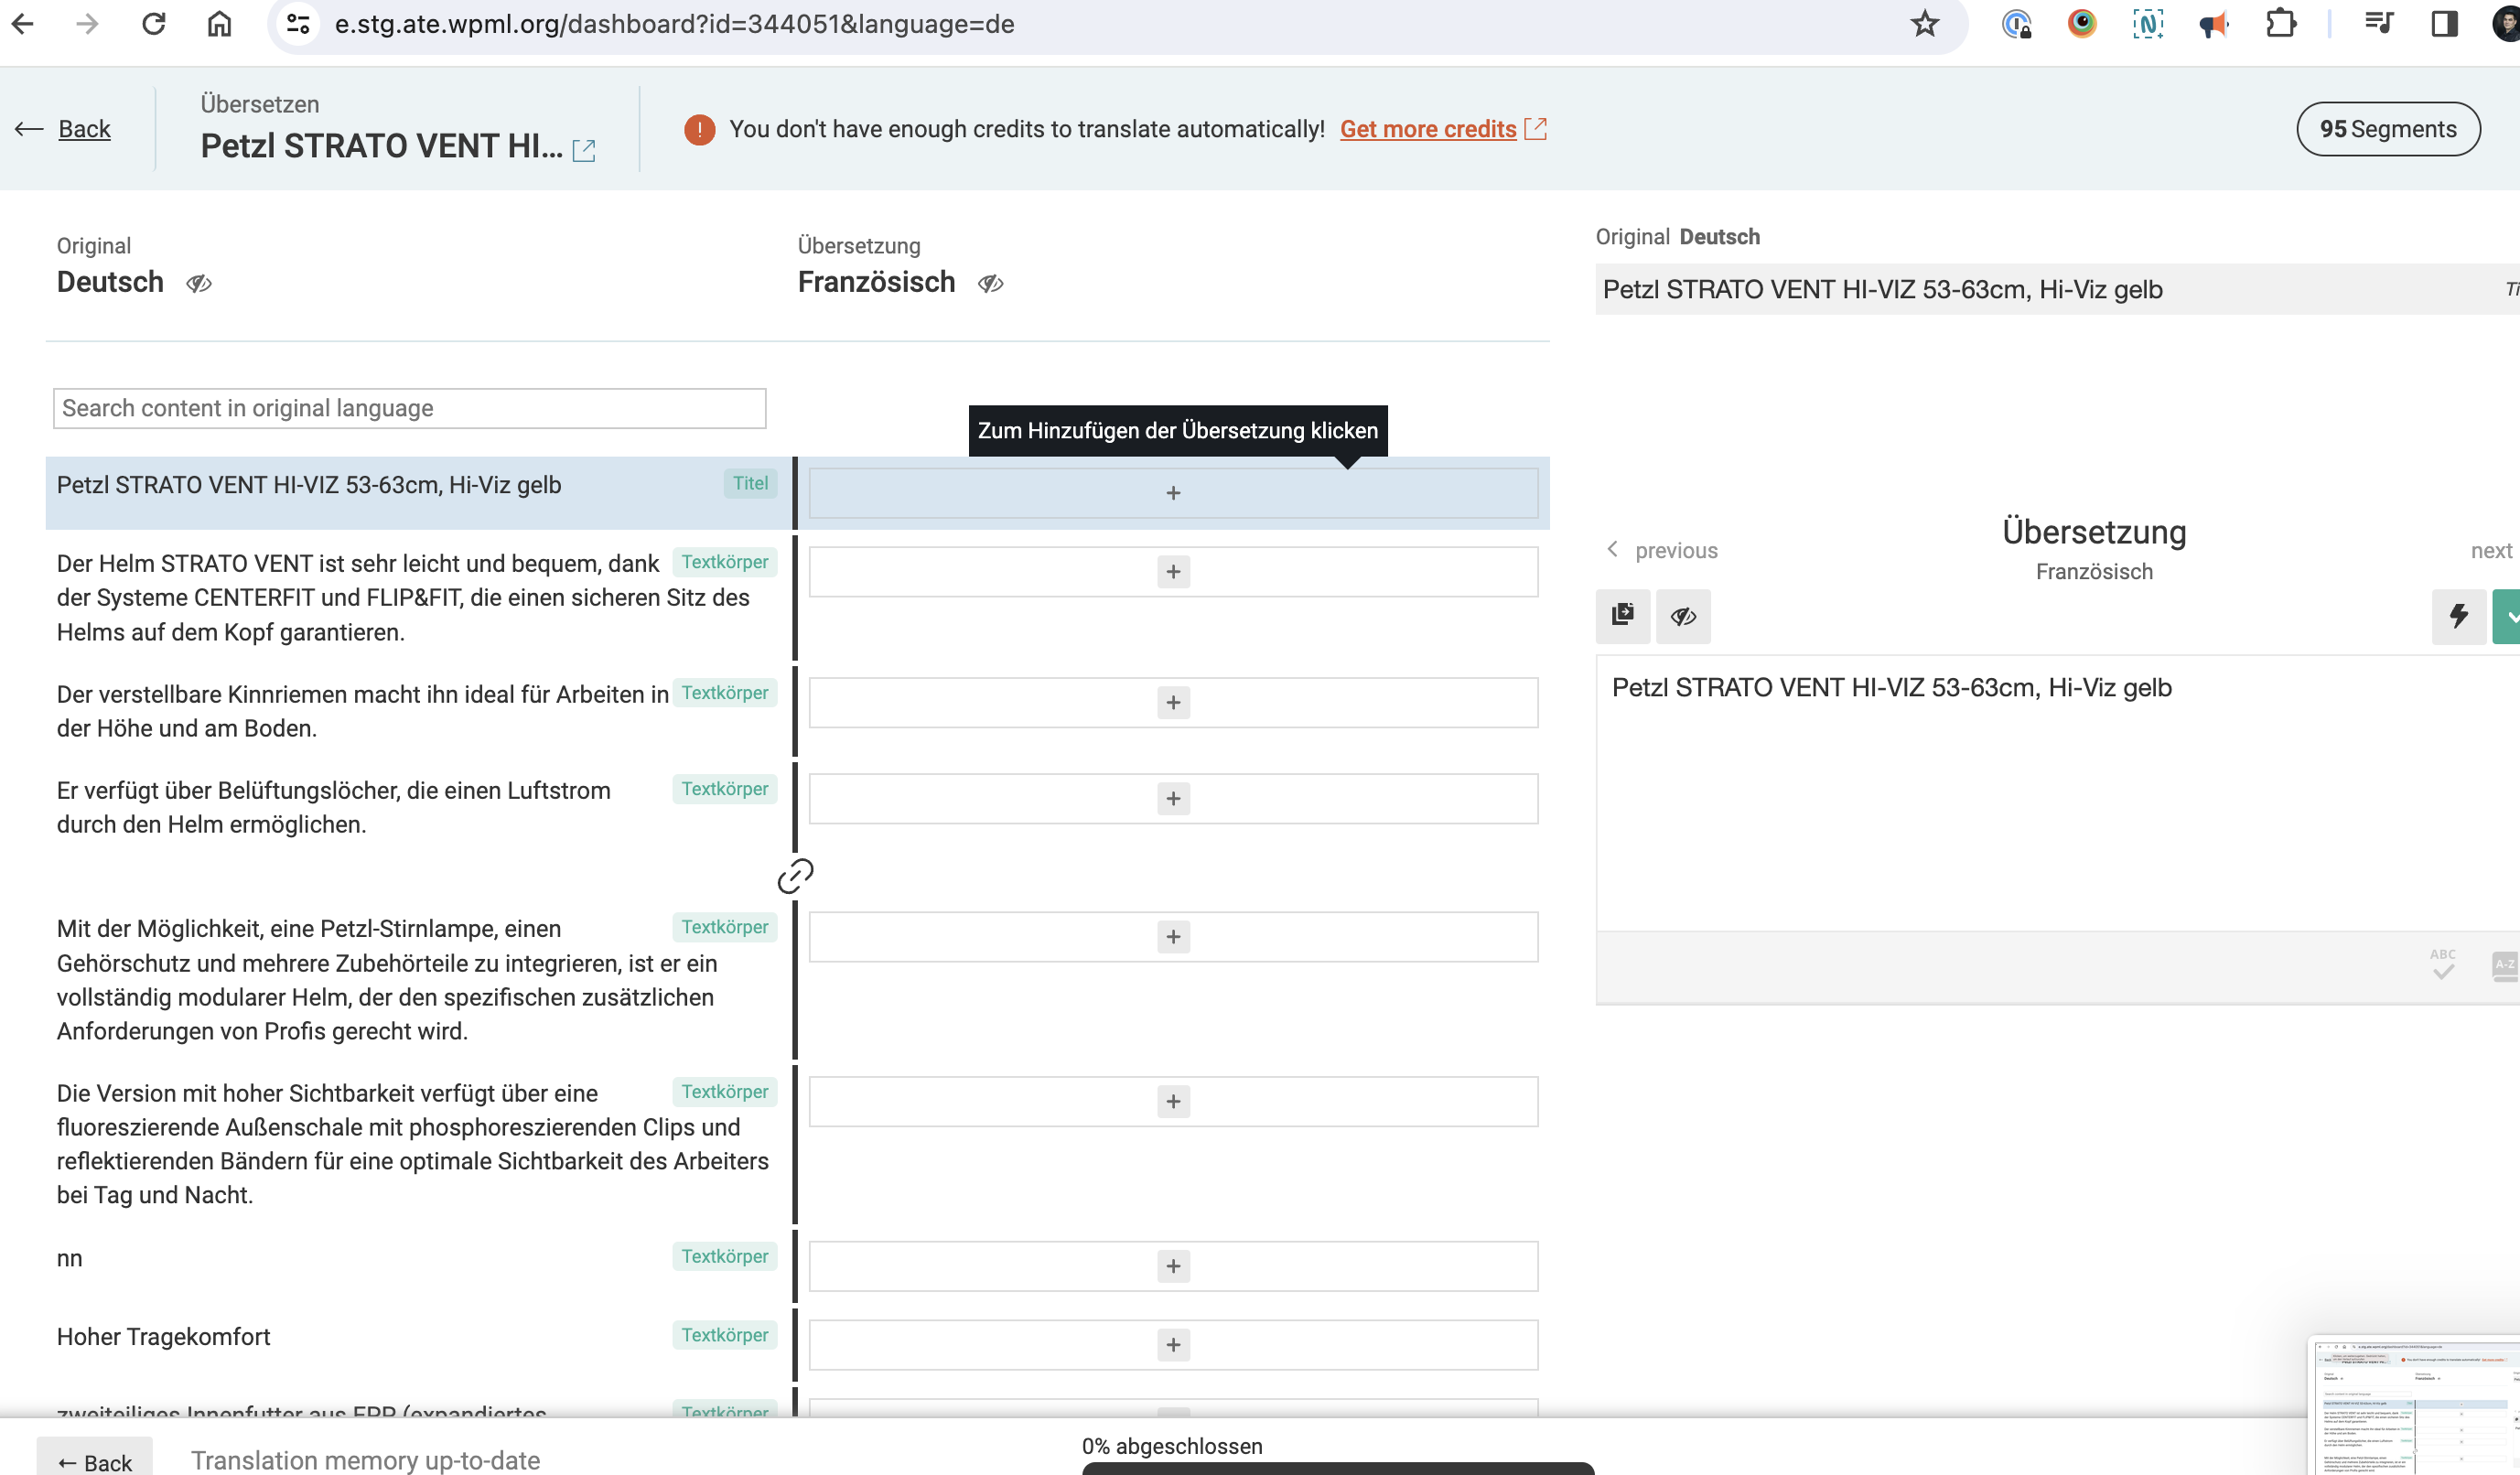Click the 0% abgeschlossen progress bar
This screenshot has height=1475, width=2520.
click(1338, 1468)
